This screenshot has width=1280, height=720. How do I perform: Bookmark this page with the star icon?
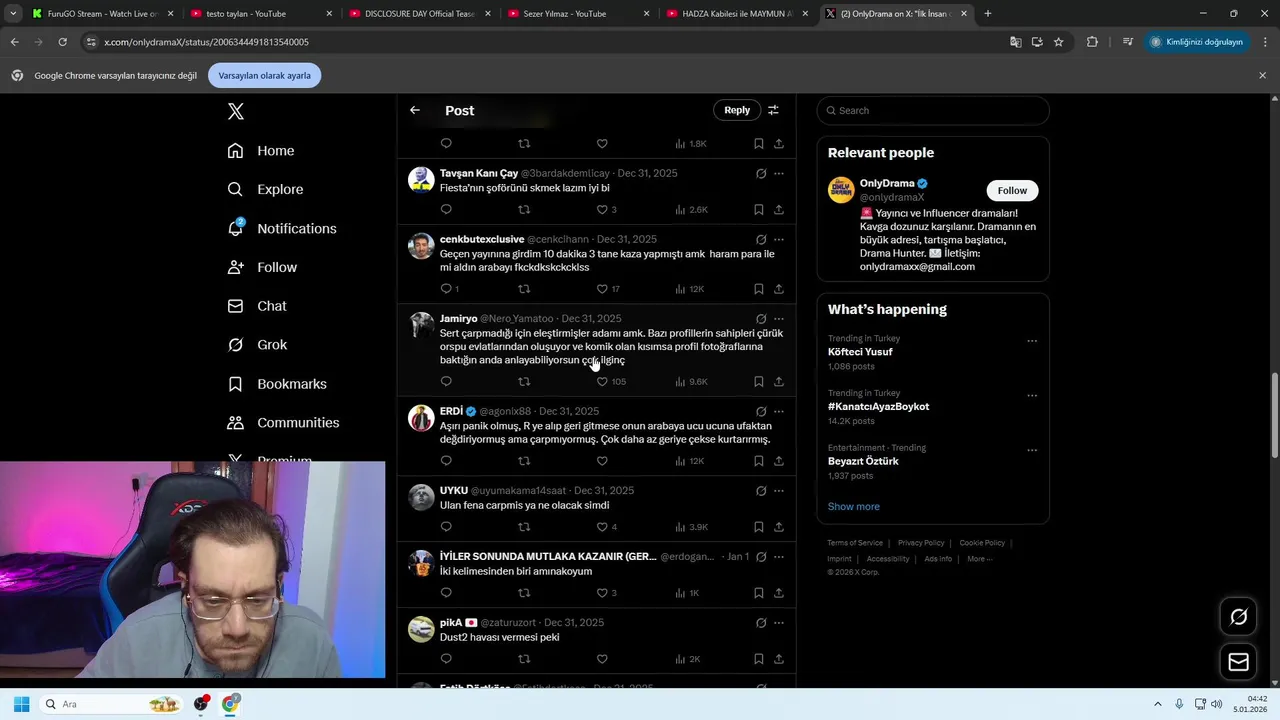tap(1058, 42)
